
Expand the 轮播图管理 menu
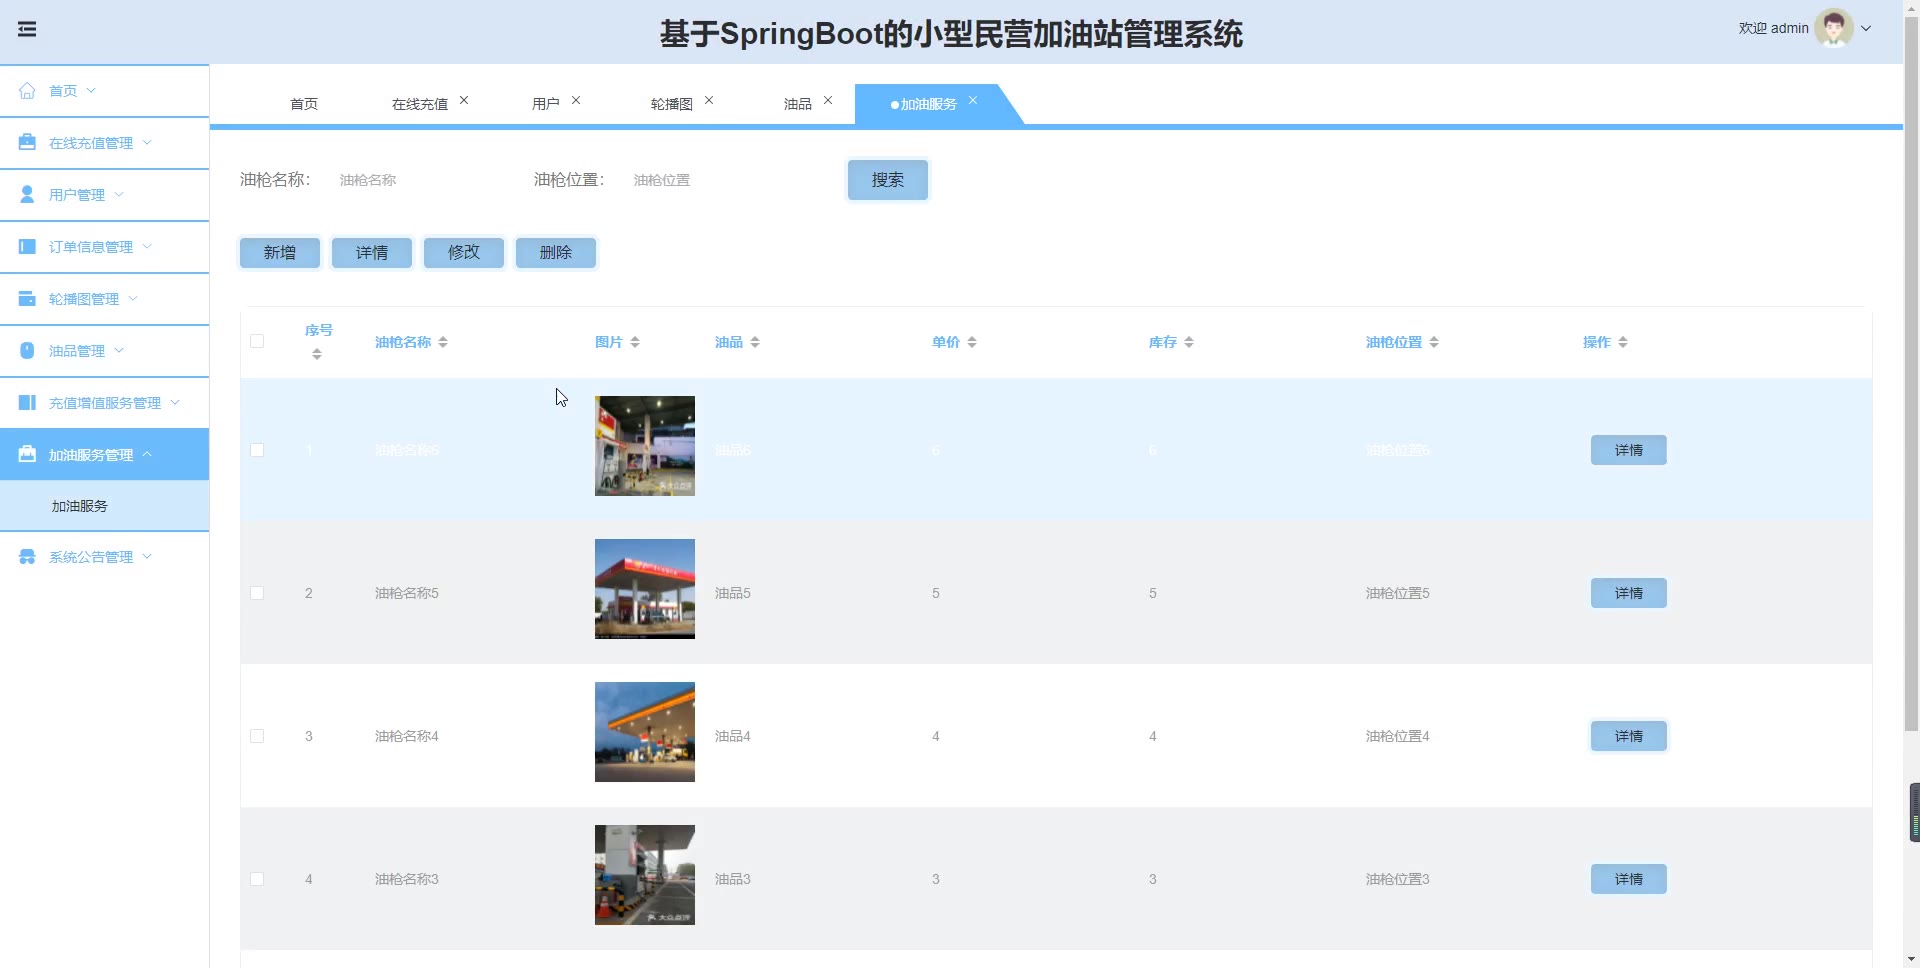(133, 298)
